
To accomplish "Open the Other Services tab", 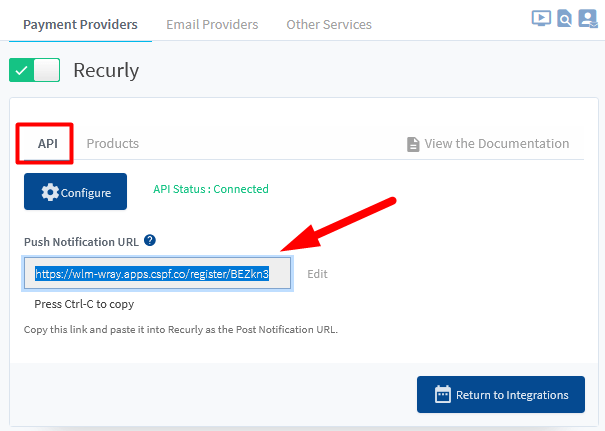I will click(x=329, y=24).
